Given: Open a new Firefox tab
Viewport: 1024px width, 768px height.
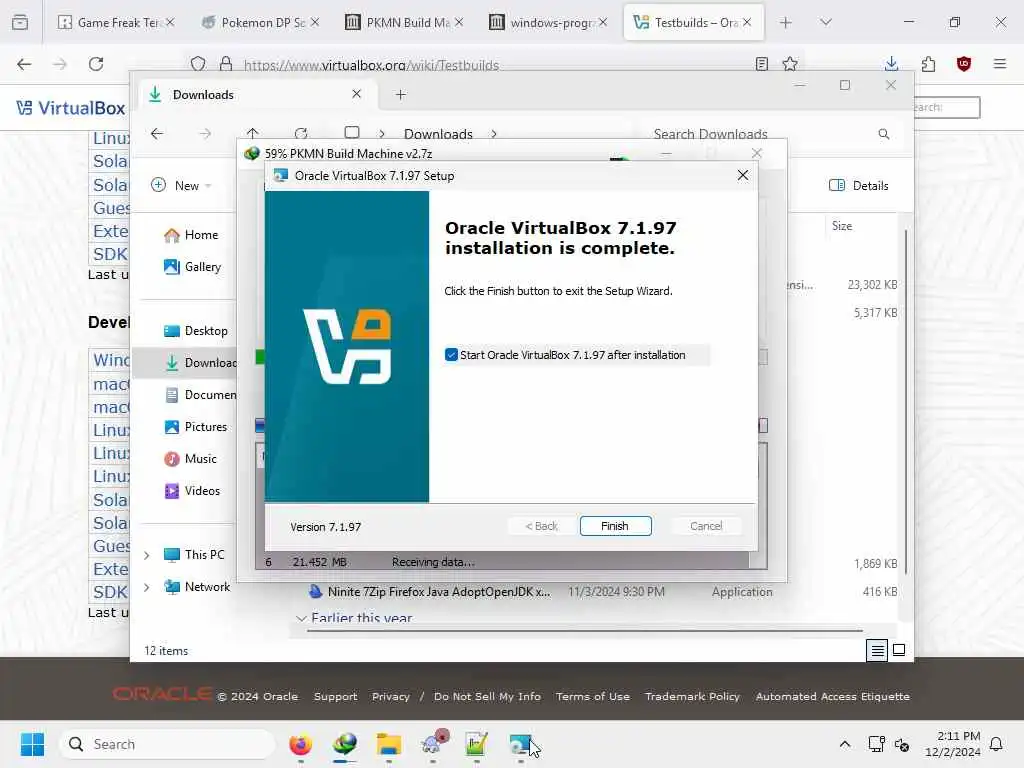Looking at the screenshot, I should coord(786,22).
